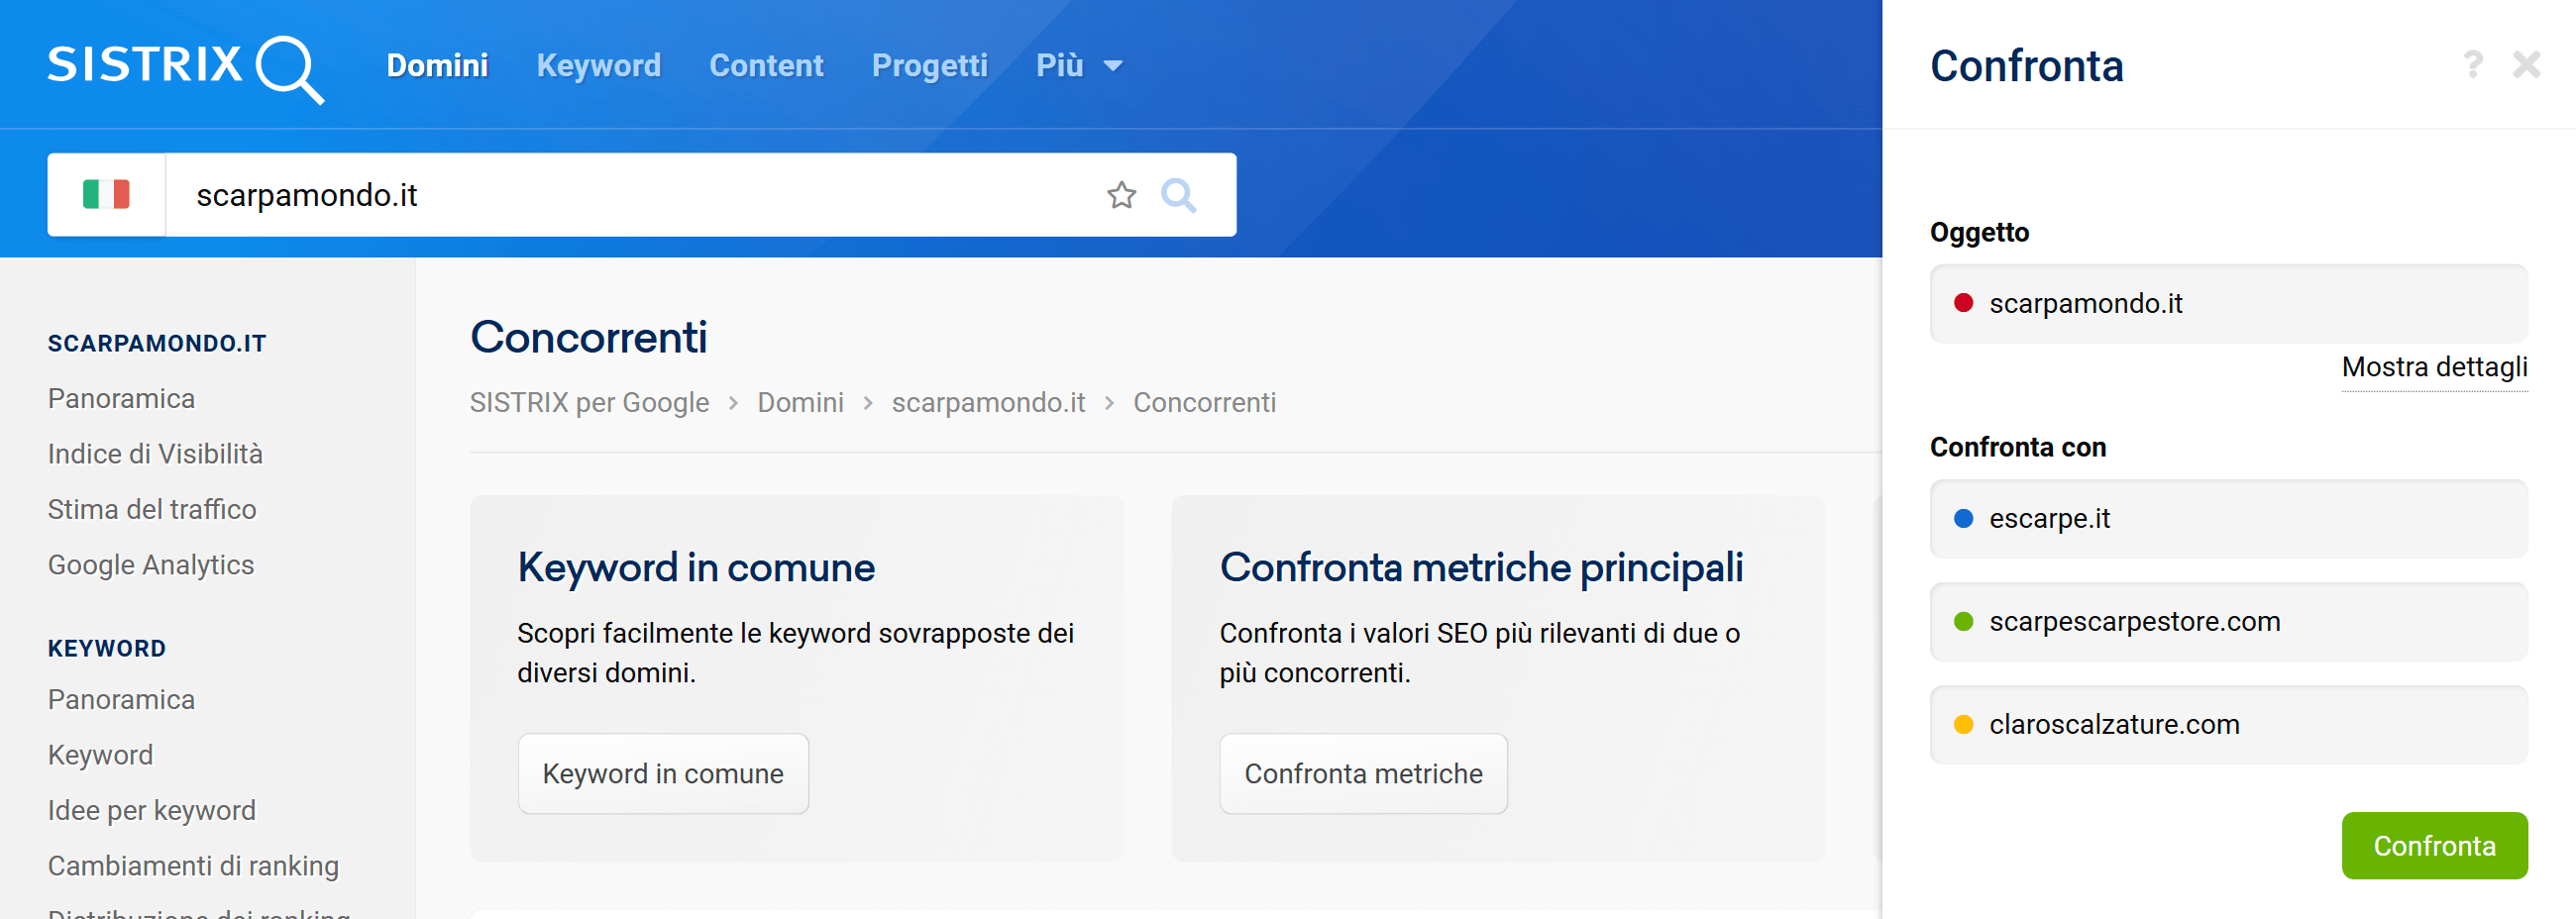The width and height of the screenshot is (2576, 919).
Task: Click the SISTRIX logo
Action: 186,68
